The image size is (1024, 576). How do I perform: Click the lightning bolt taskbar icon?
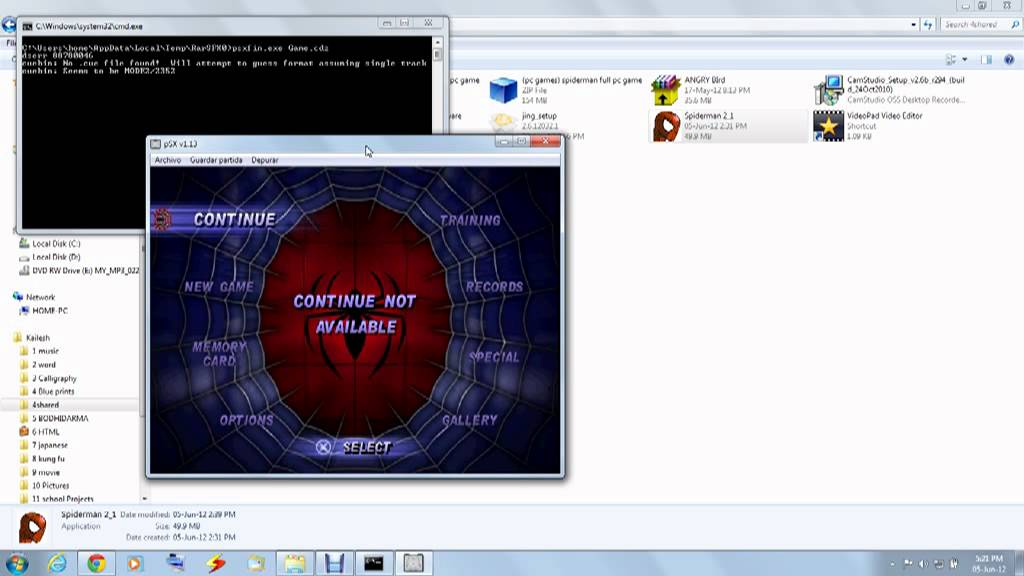point(216,563)
